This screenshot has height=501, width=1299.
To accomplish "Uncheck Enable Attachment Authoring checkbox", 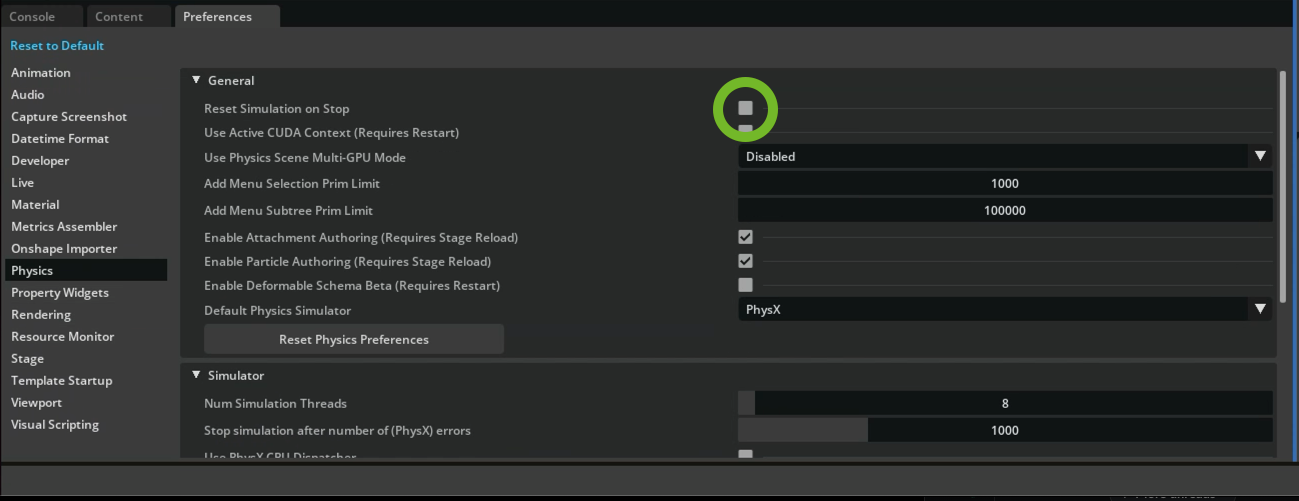I will coord(745,237).
